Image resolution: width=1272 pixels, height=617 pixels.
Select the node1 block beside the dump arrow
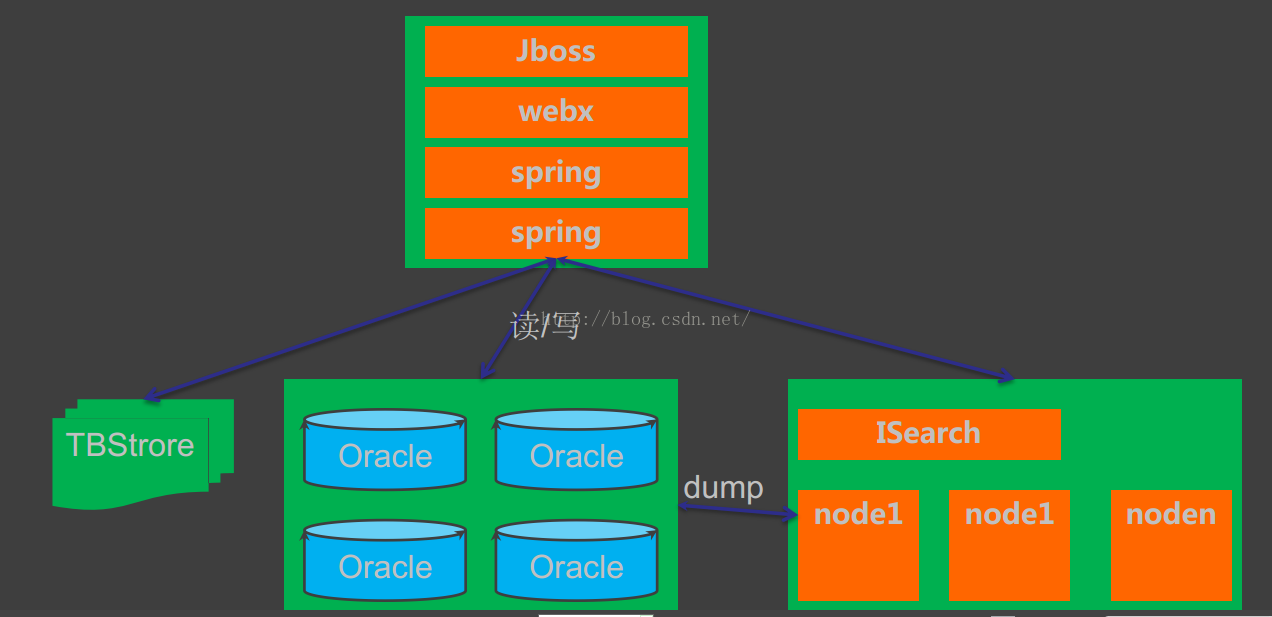point(858,545)
